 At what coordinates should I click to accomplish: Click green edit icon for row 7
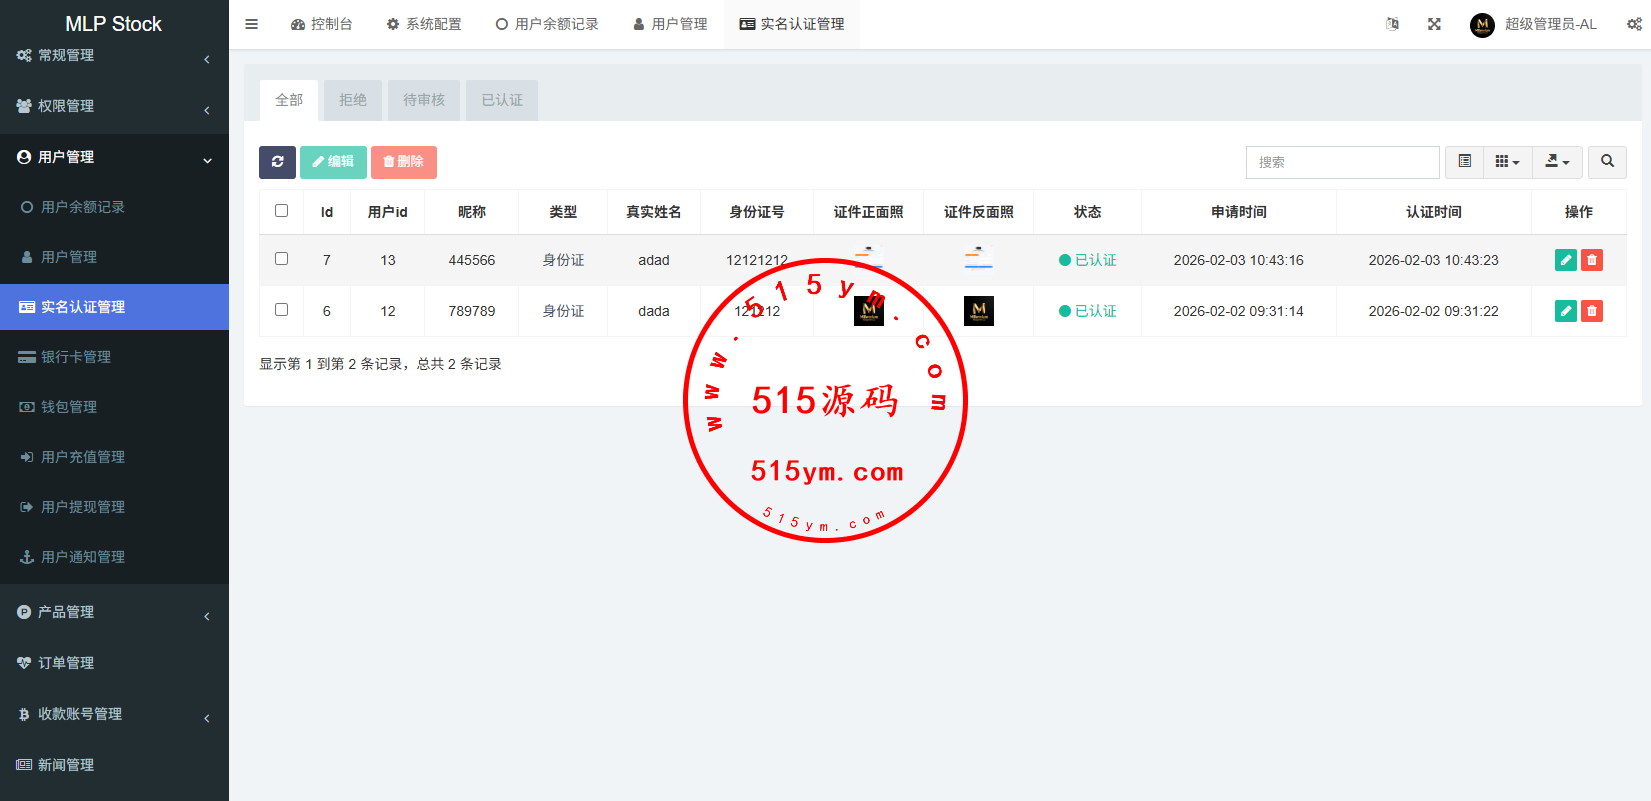point(1566,260)
